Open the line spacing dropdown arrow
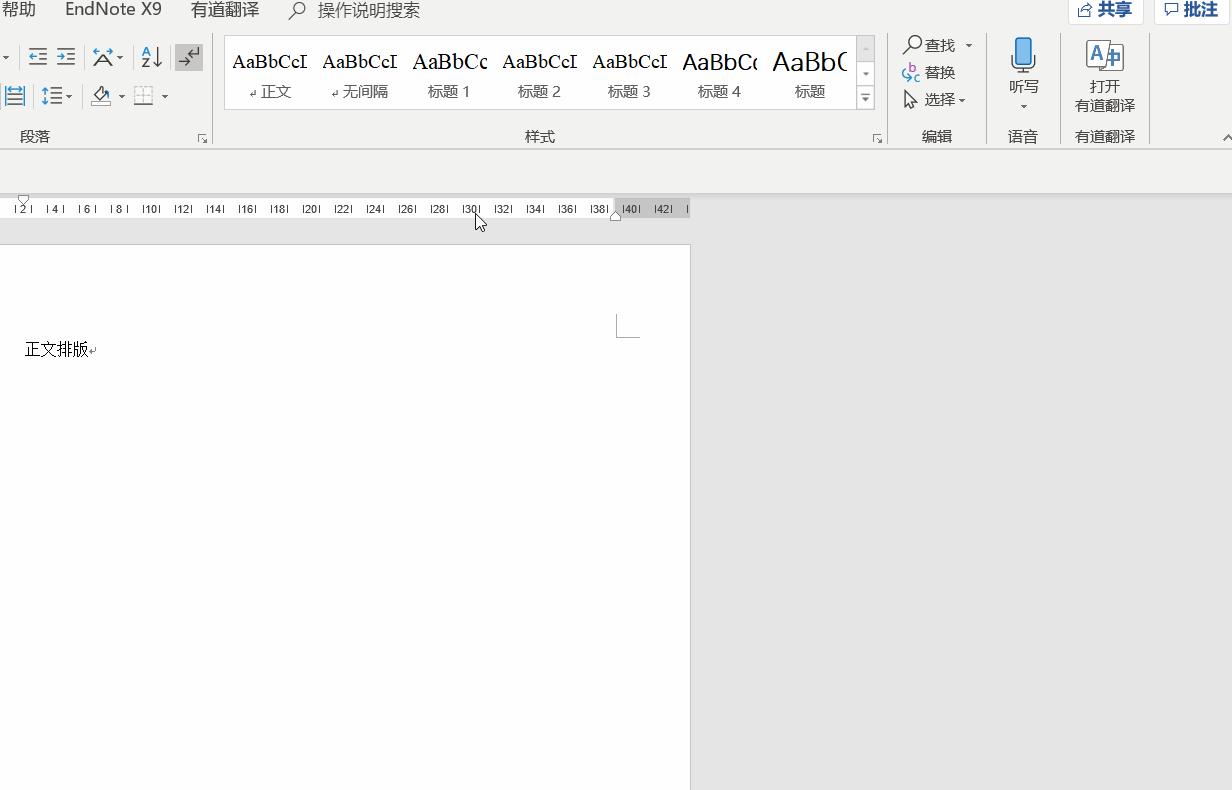Screen dimensions: 1232x790 [69, 96]
